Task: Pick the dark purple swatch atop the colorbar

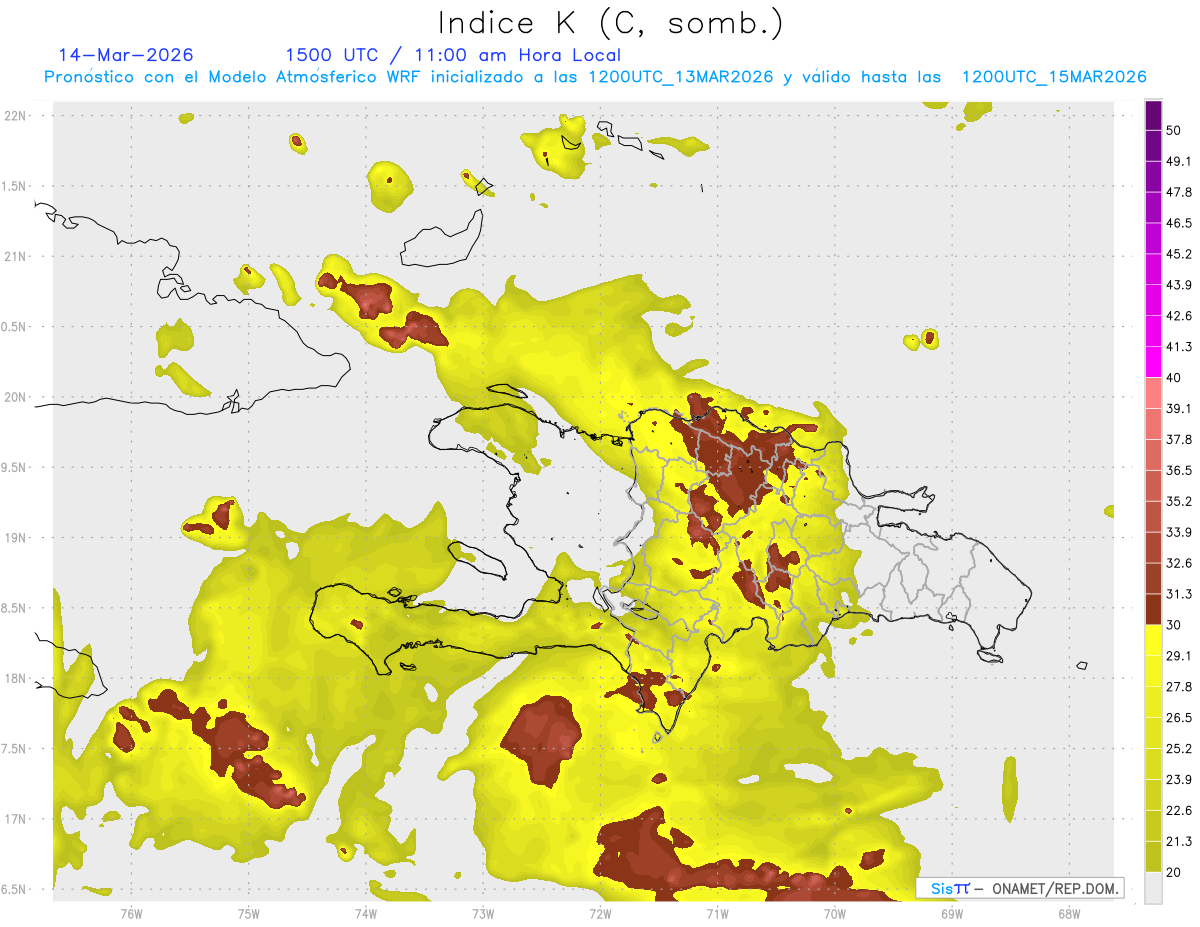Action: click(1153, 115)
